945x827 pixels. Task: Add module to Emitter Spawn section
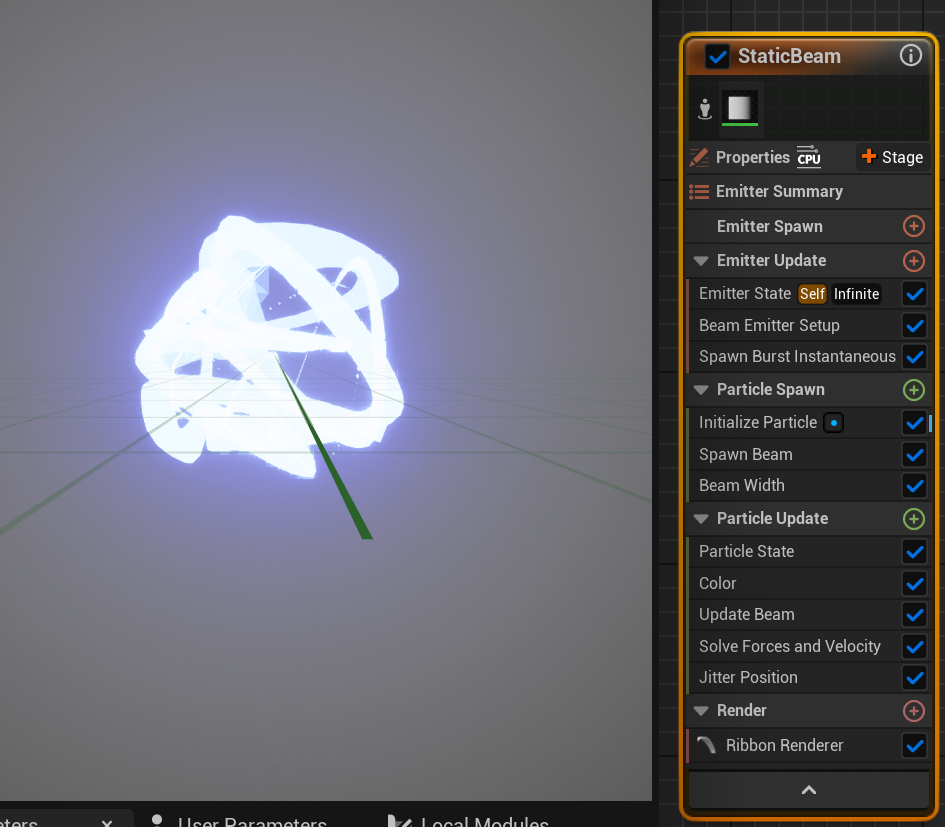tap(913, 226)
